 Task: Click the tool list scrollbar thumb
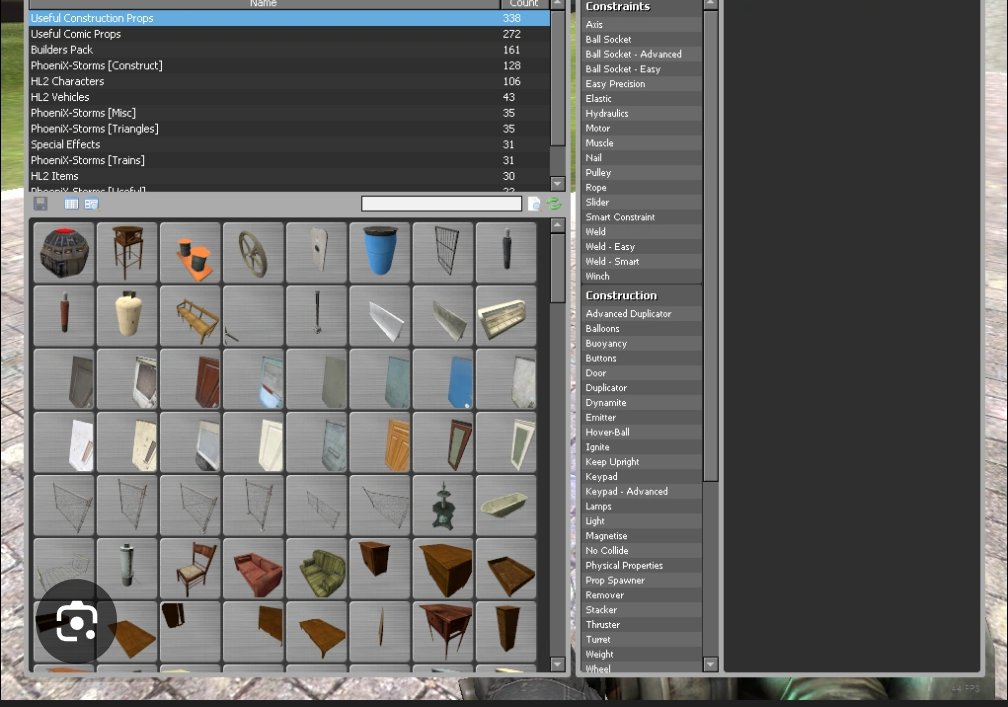click(710, 245)
